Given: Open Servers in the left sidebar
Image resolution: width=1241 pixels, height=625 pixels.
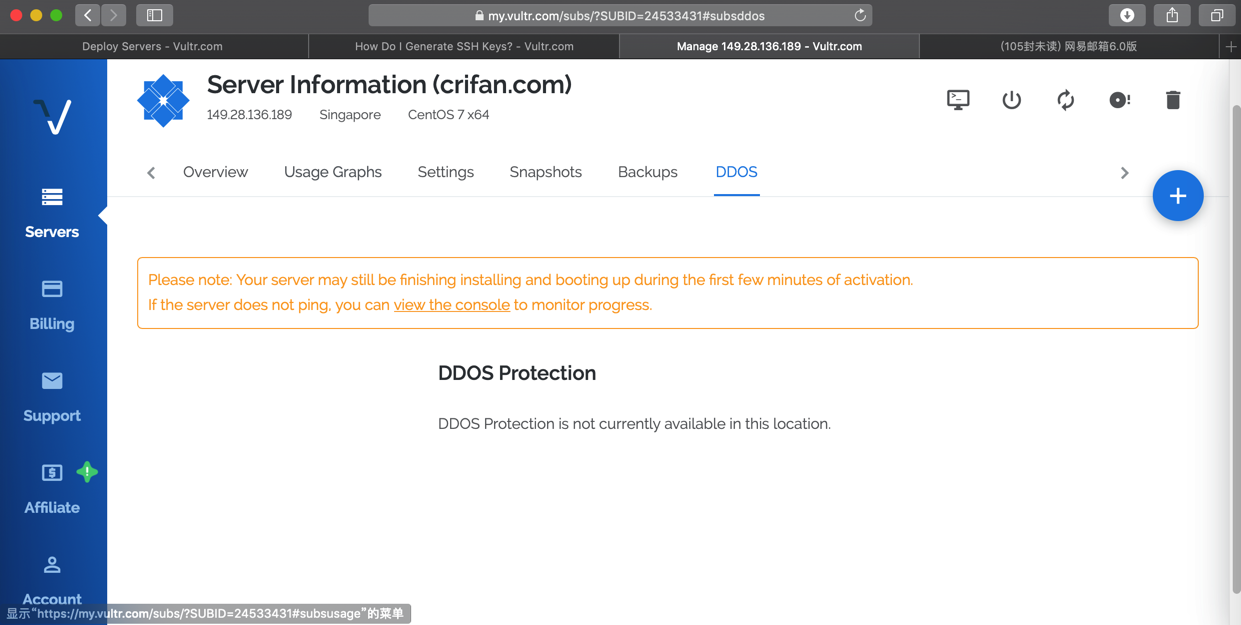Looking at the screenshot, I should [52, 213].
